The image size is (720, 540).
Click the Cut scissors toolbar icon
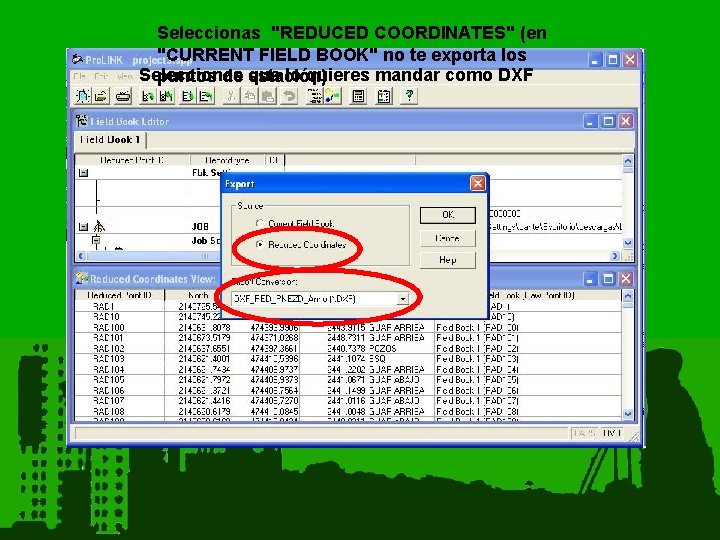pos(231,96)
